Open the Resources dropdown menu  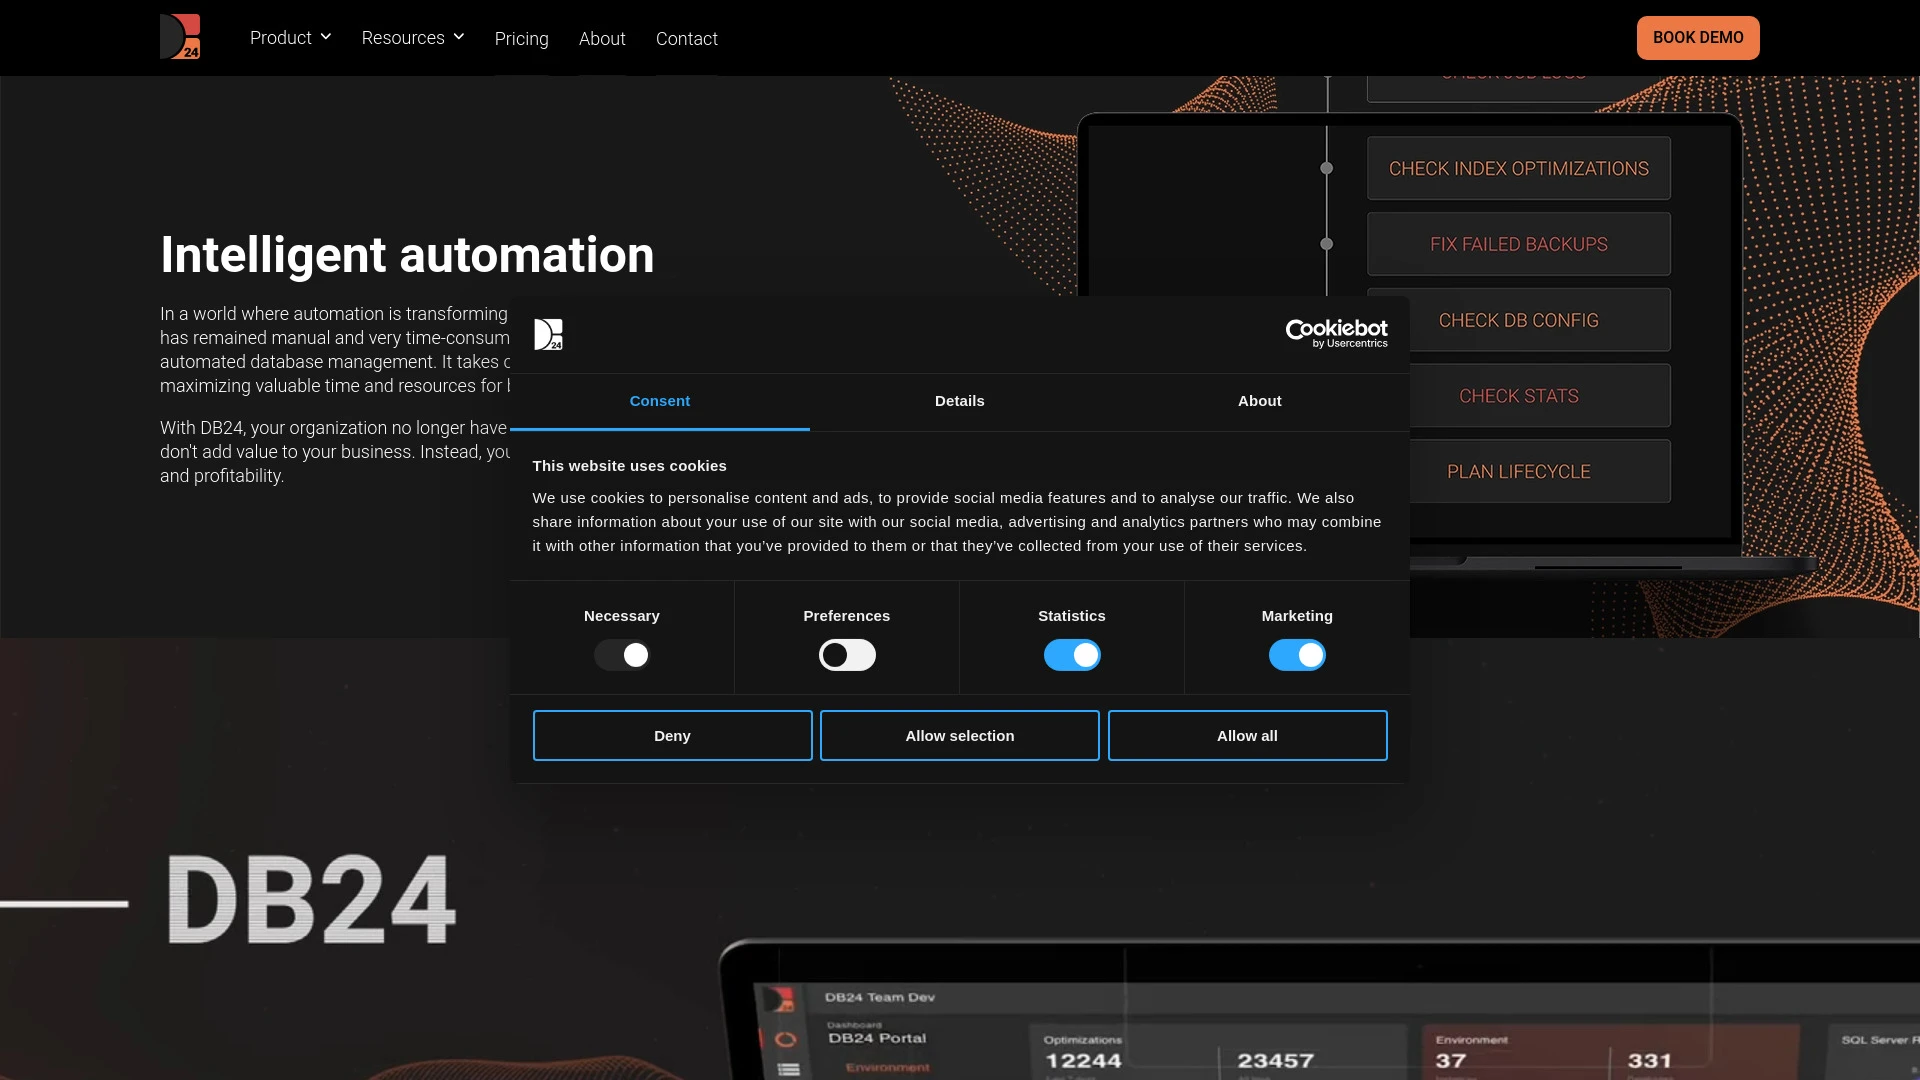(412, 37)
